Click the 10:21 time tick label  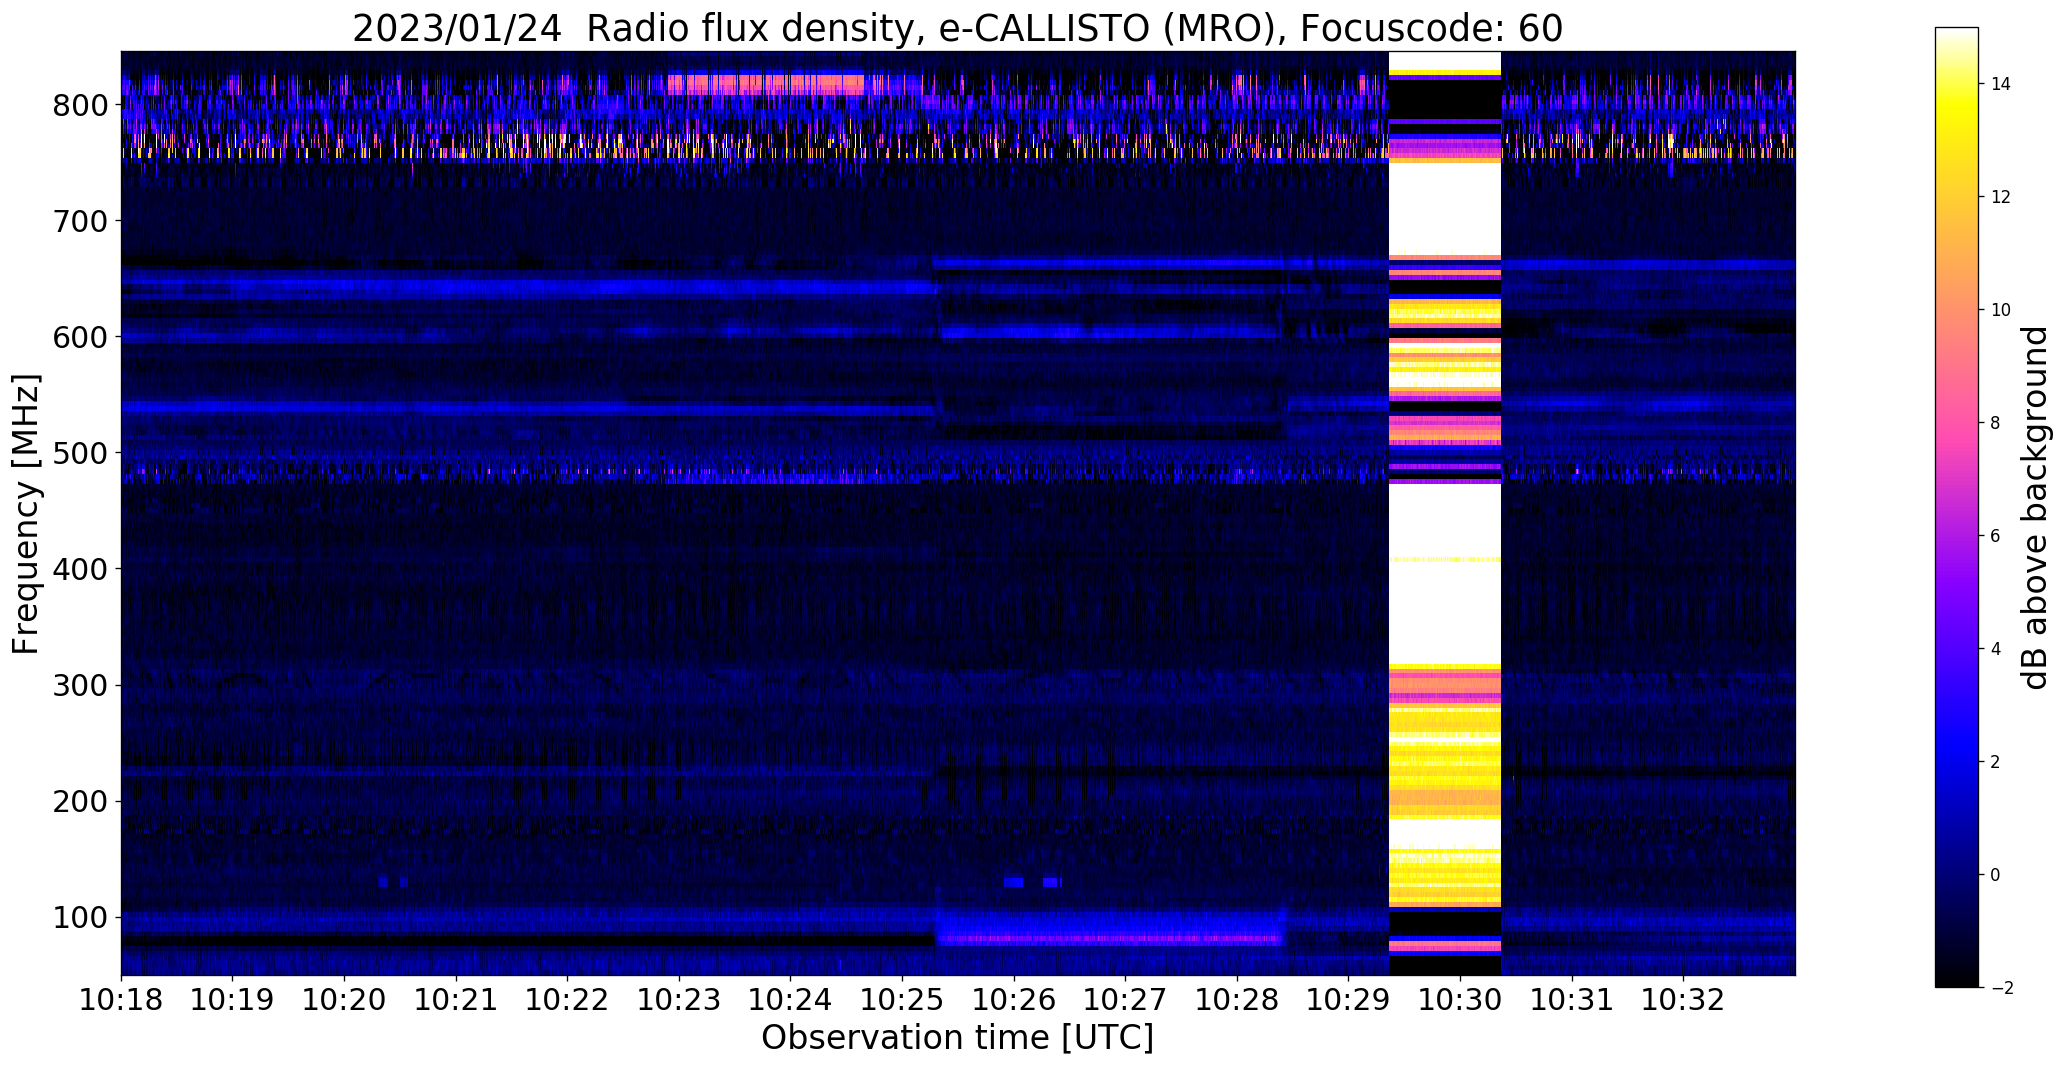(456, 1000)
